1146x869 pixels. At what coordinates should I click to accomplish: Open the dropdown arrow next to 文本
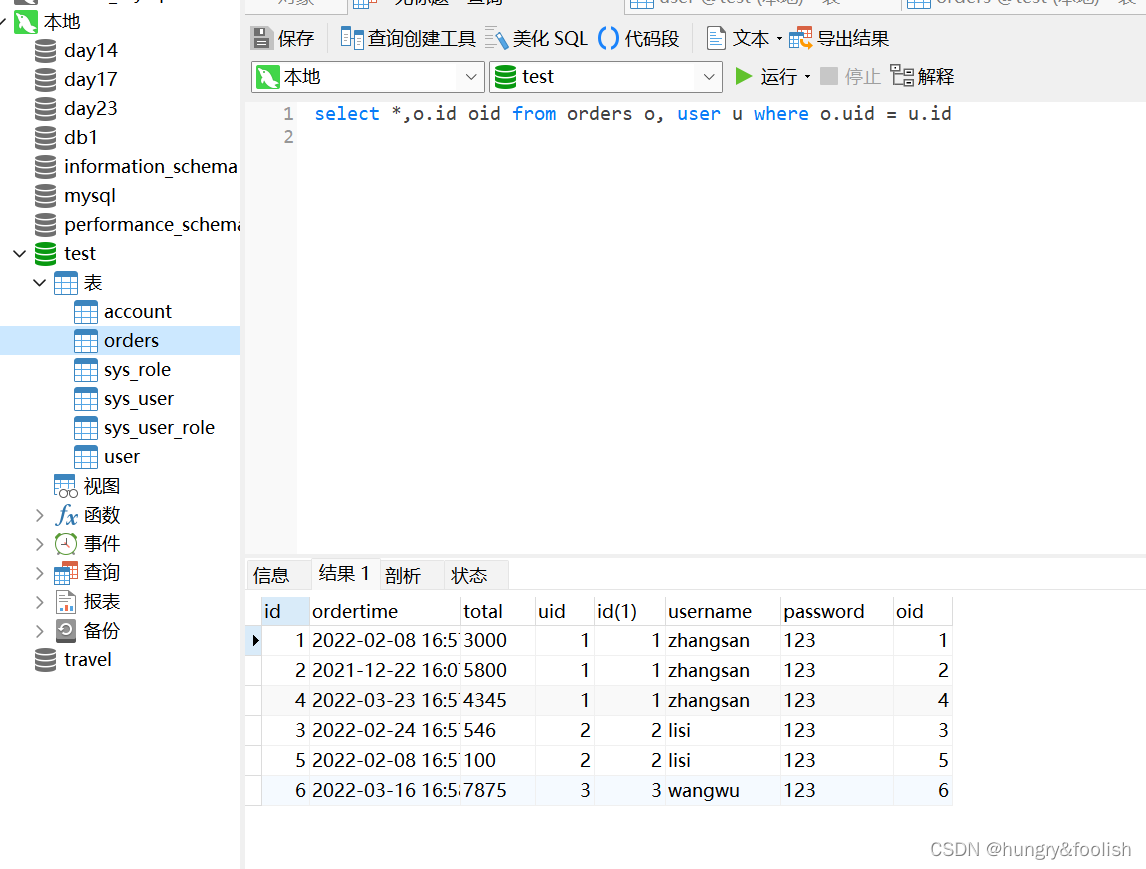[x=779, y=39]
